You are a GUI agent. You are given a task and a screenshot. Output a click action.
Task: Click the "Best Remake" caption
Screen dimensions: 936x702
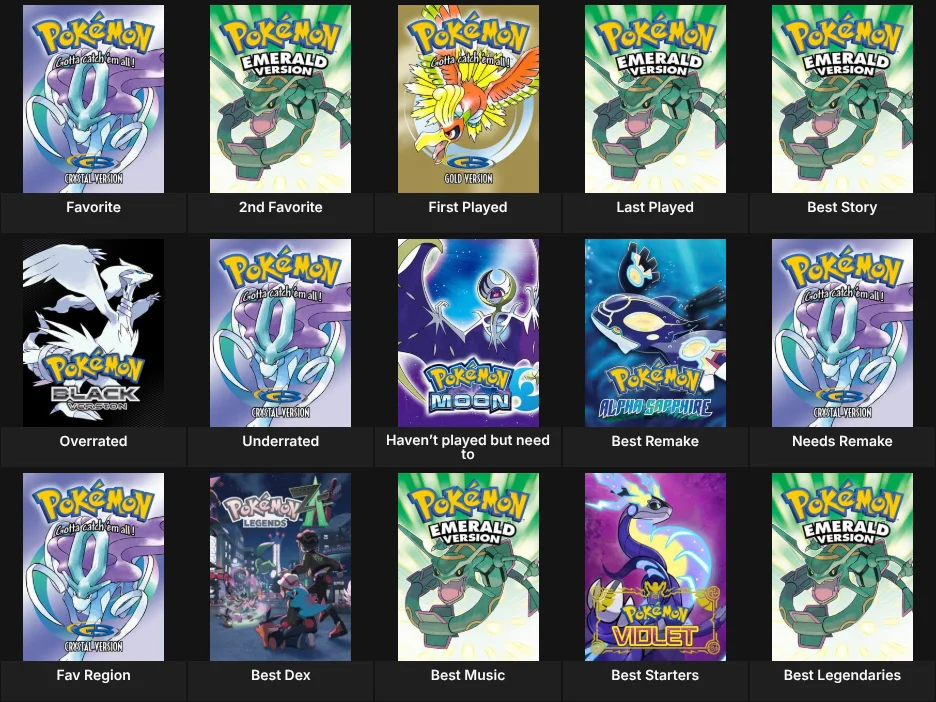click(655, 441)
